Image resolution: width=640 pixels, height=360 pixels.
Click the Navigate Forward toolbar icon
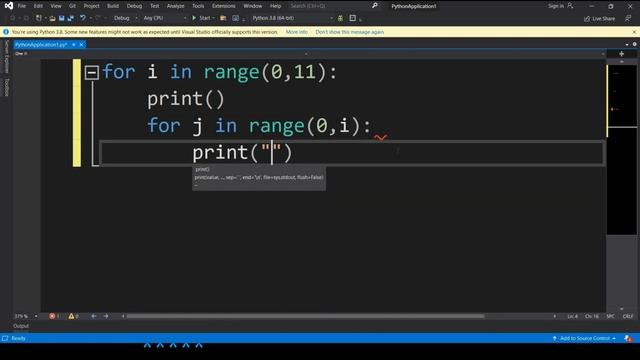[x=26, y=18]
